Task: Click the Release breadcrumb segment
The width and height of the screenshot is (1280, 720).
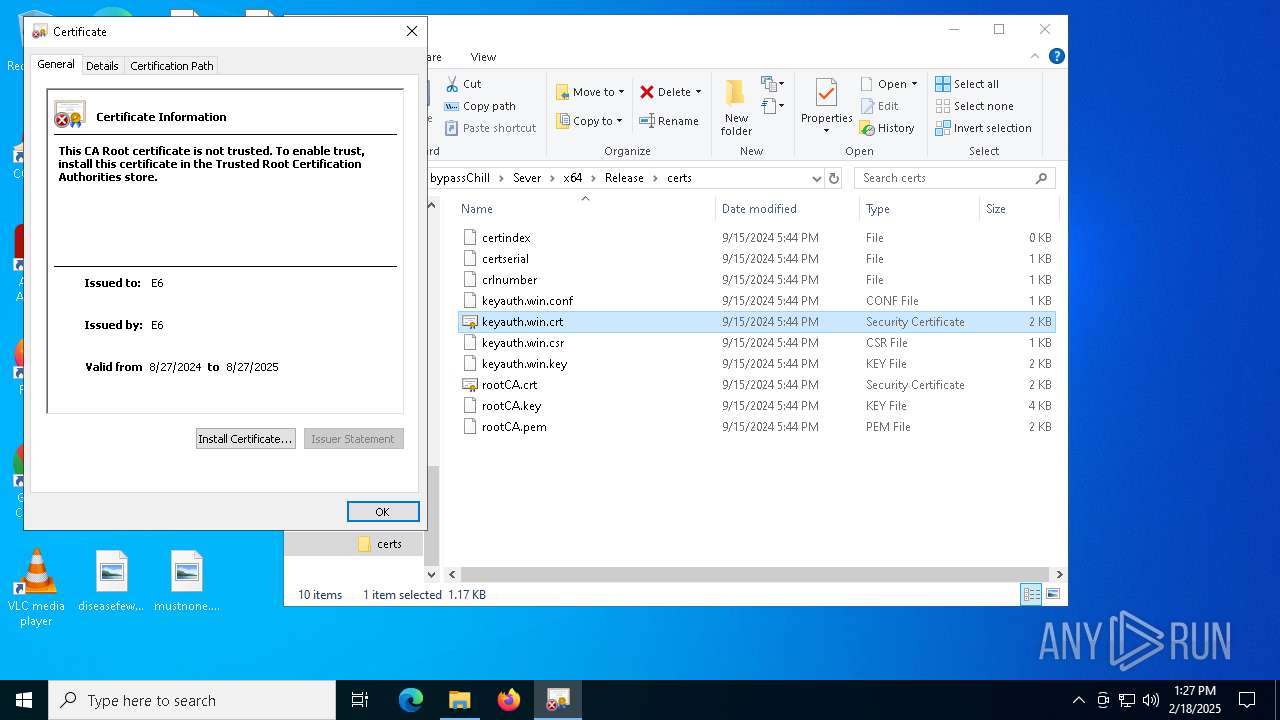Action: (x=624, y=178)
